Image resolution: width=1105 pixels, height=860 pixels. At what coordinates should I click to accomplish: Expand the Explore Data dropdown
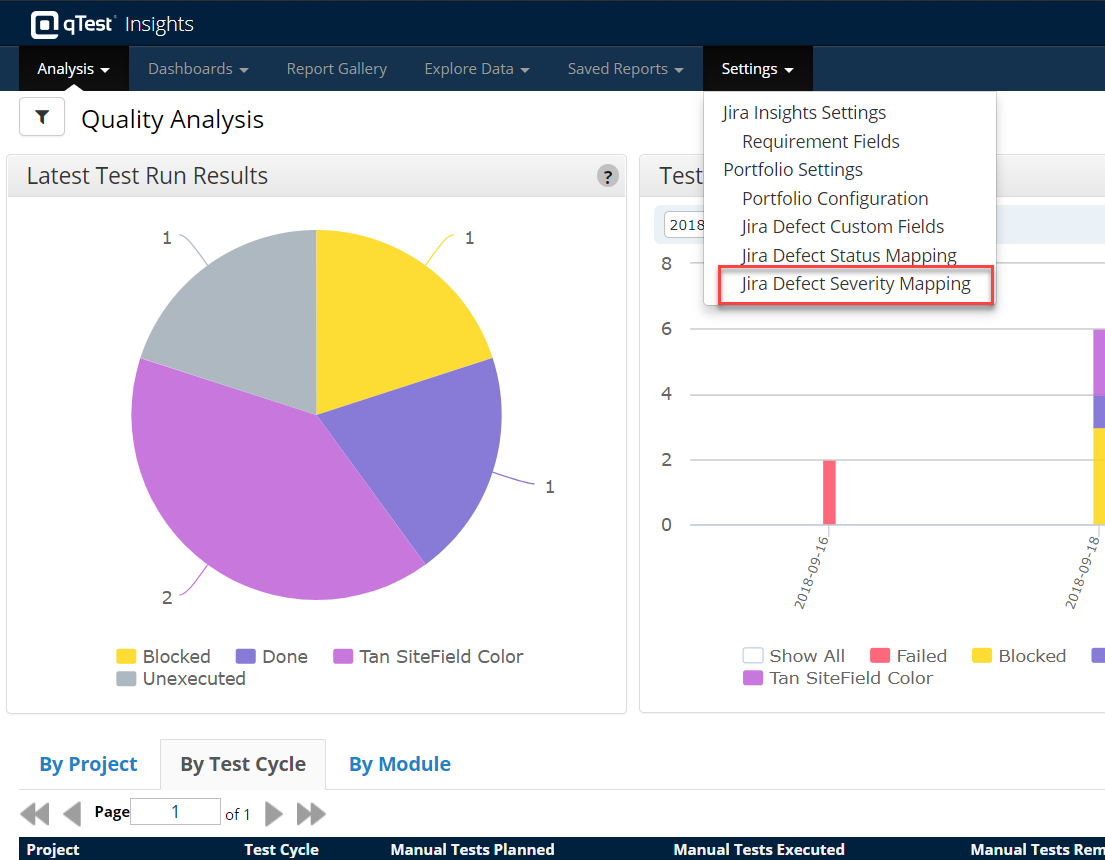pos(476,69)
